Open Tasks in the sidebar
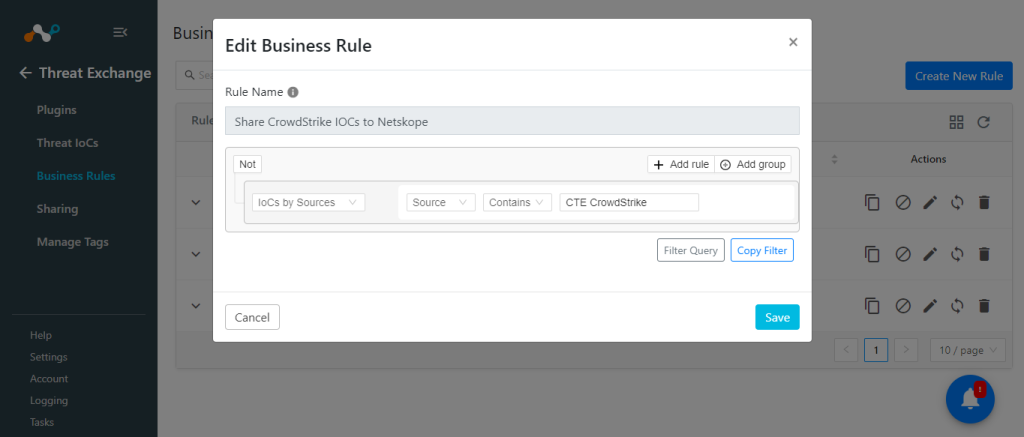The height and width of the screenshot is (437, 1024). tap(42, 422)
